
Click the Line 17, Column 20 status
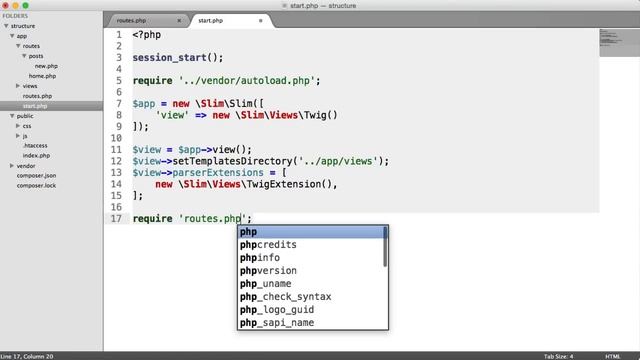[x=27, y=356]
